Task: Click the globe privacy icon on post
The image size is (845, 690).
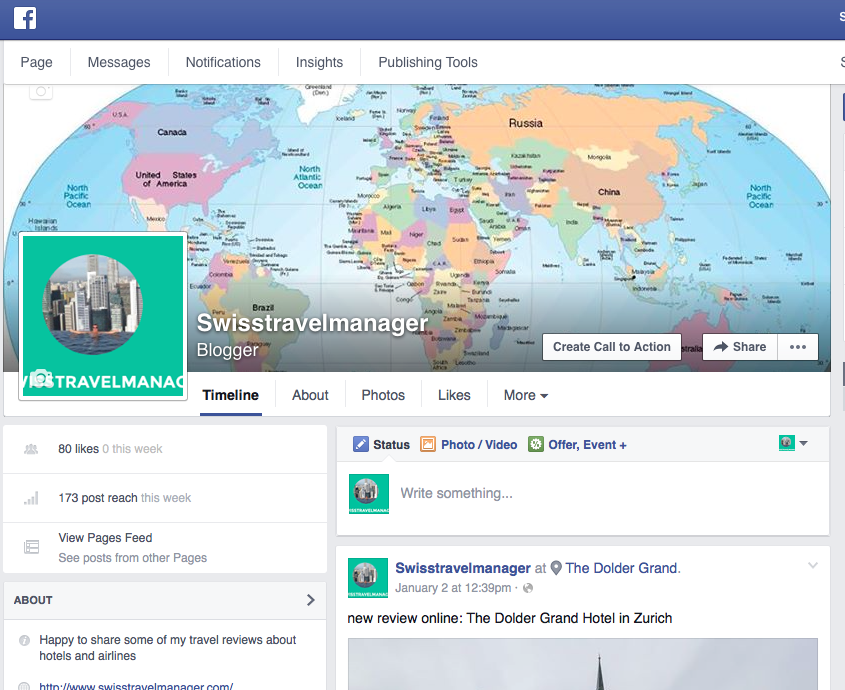Action: [528, 588]
